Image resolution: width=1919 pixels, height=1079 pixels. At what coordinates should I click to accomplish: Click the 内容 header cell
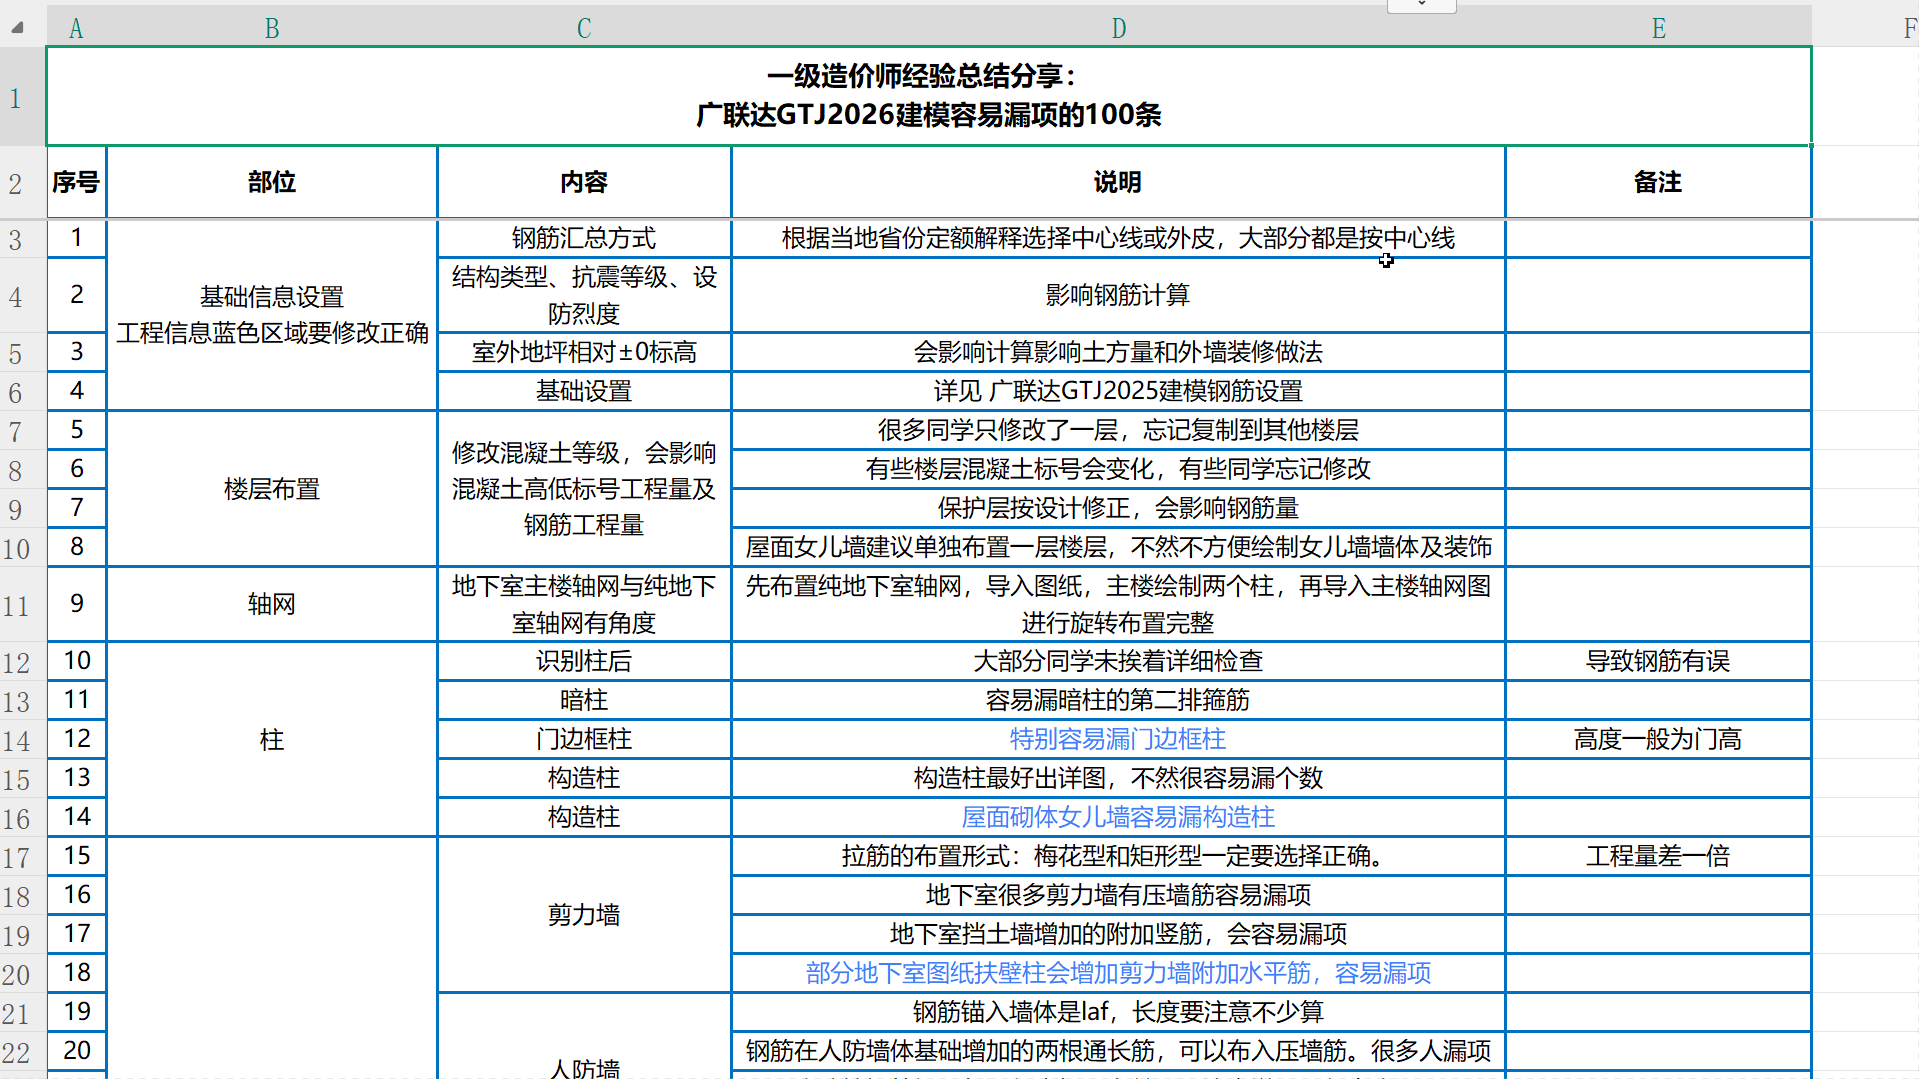coord(584,182)
